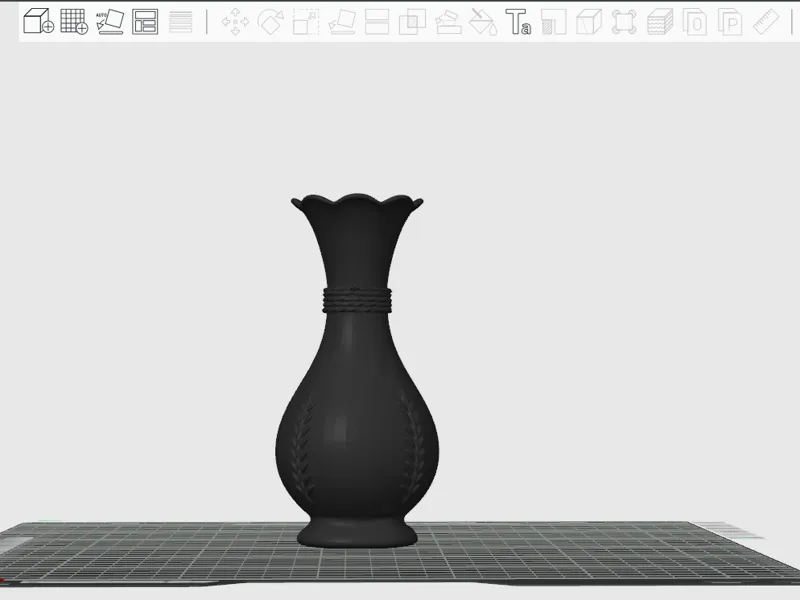Select the Mesh boolean overlapping squares icon
The width and height of the screenshot is (800, 600).
(412, 21)
